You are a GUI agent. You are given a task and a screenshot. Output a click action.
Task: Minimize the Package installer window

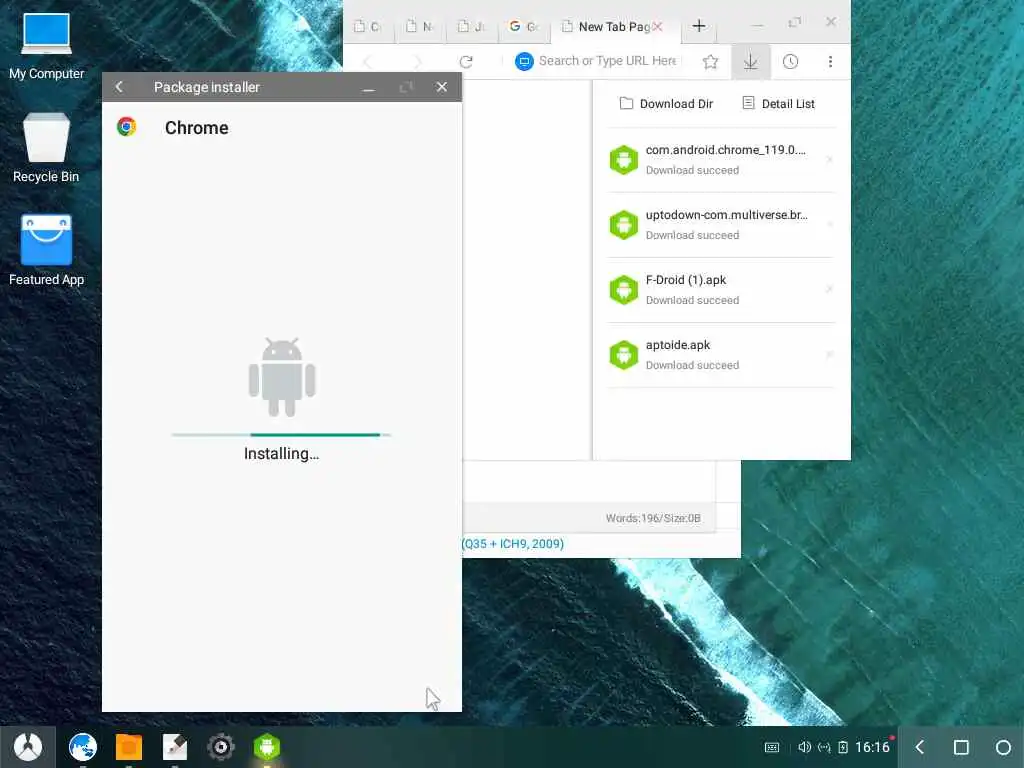click(x=369, y=87)
